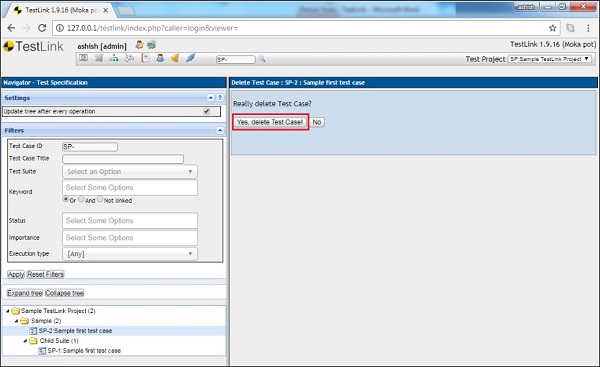600x367 pixels.
Task: Click the browser extension icon
Action: (x=571, y=28)
